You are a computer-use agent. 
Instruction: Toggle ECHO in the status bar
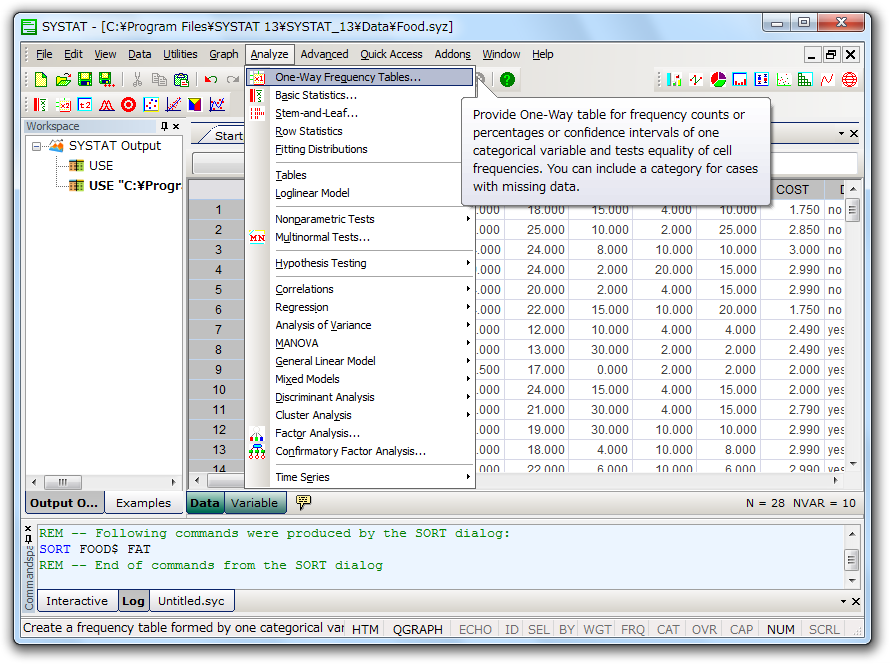tap(475, 629)
